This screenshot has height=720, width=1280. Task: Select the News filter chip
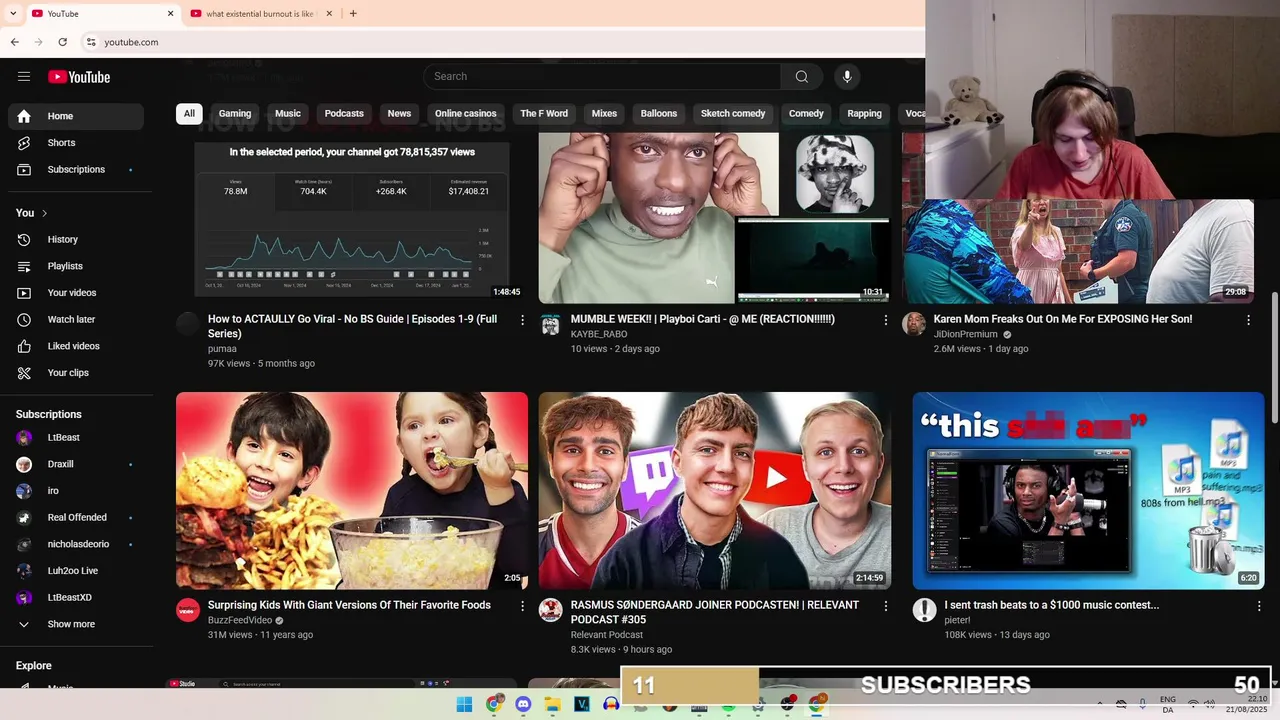pos(399,114)
